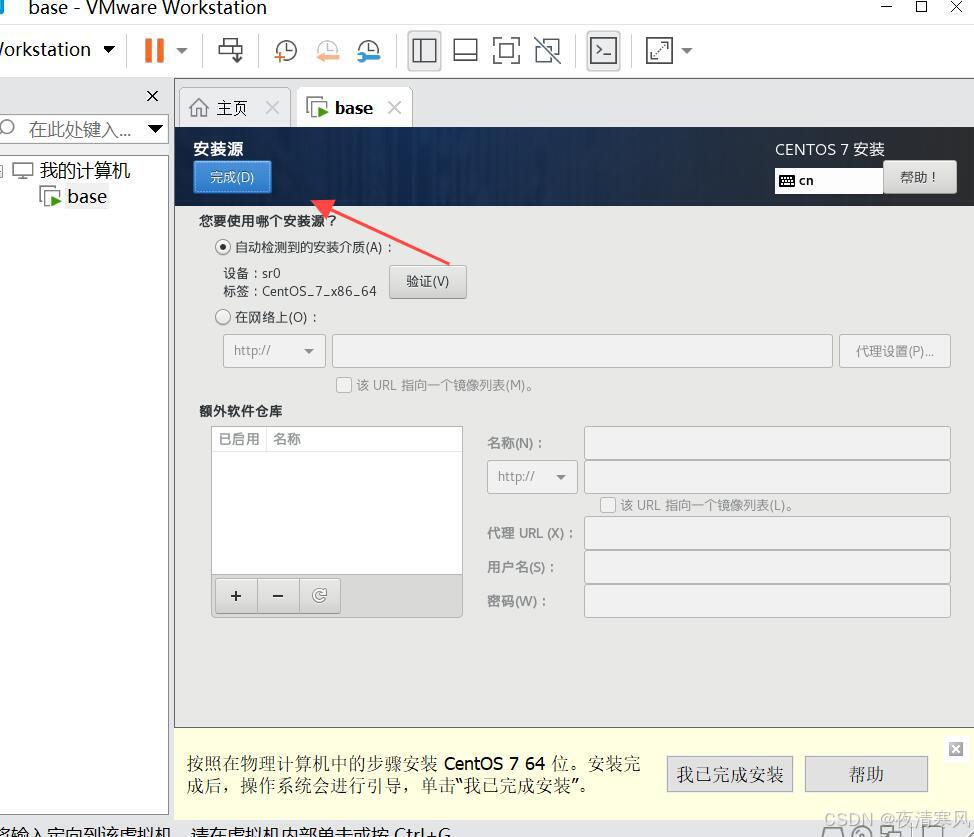The width and height of the screenshot is (974, 837).
Task: Click the 密码(W) input field
Action: [x=767, y=601]
